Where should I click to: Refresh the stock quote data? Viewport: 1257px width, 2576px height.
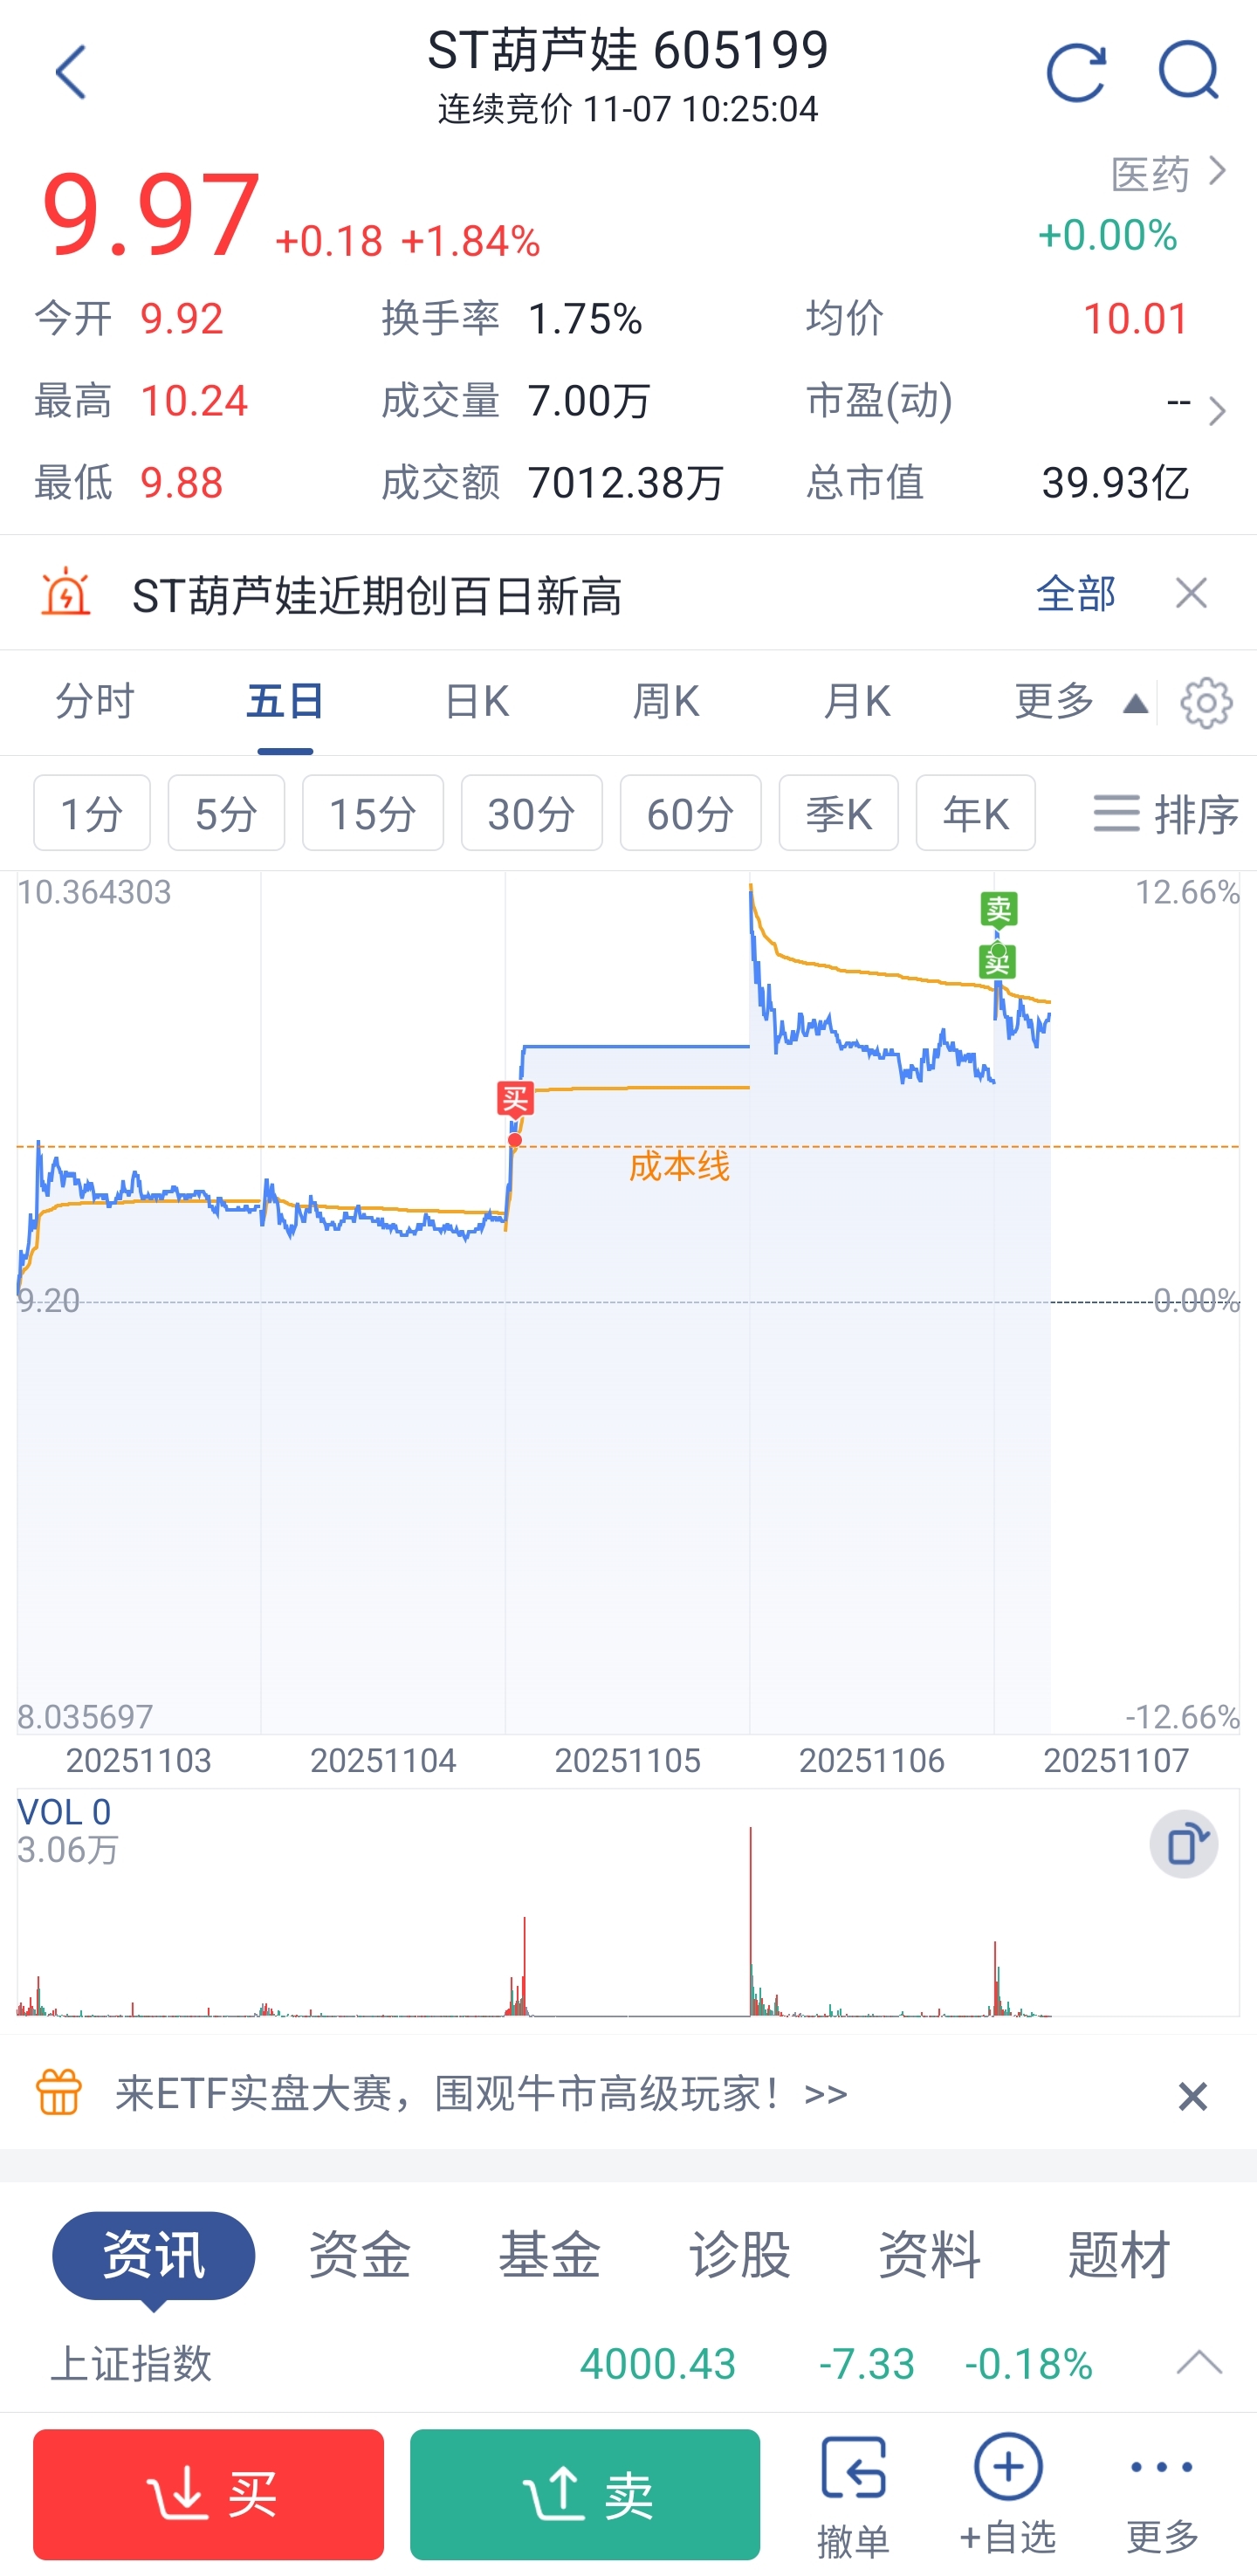point(1076,72)
